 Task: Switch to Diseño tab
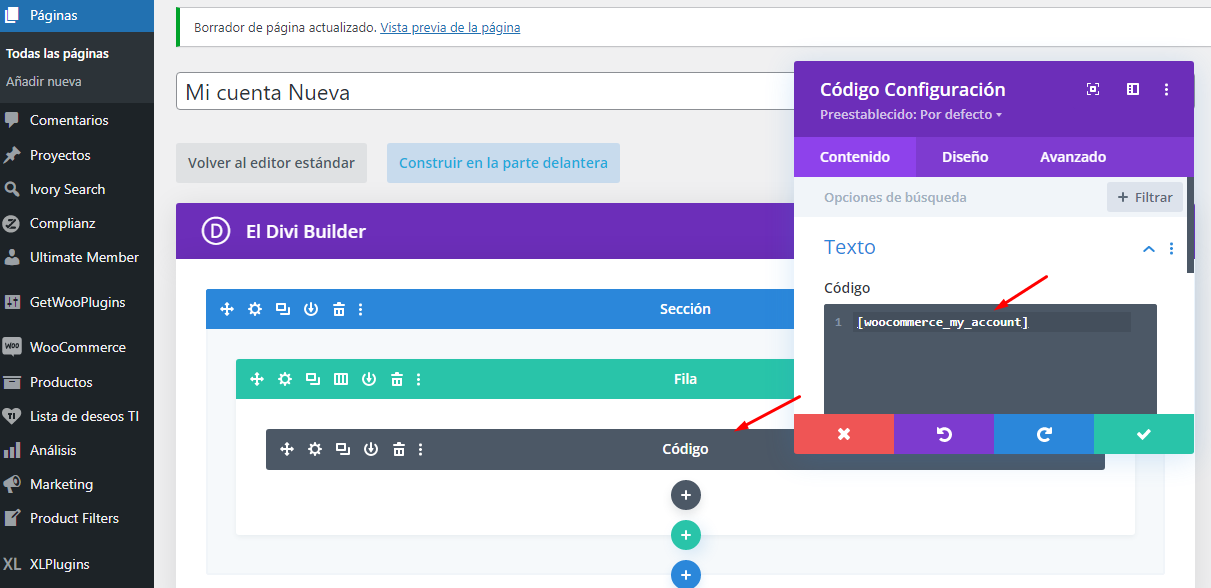(x=965, y=157)
